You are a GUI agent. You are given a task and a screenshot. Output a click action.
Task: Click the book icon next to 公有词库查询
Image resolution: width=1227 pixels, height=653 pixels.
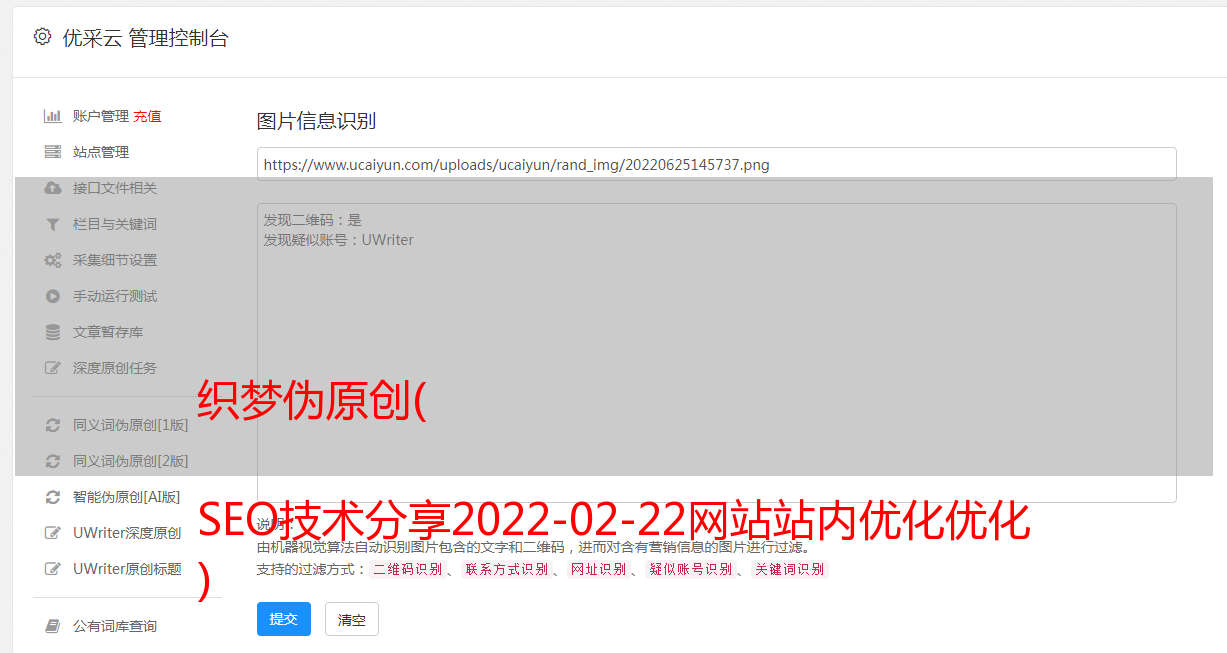tap(53, 626)
